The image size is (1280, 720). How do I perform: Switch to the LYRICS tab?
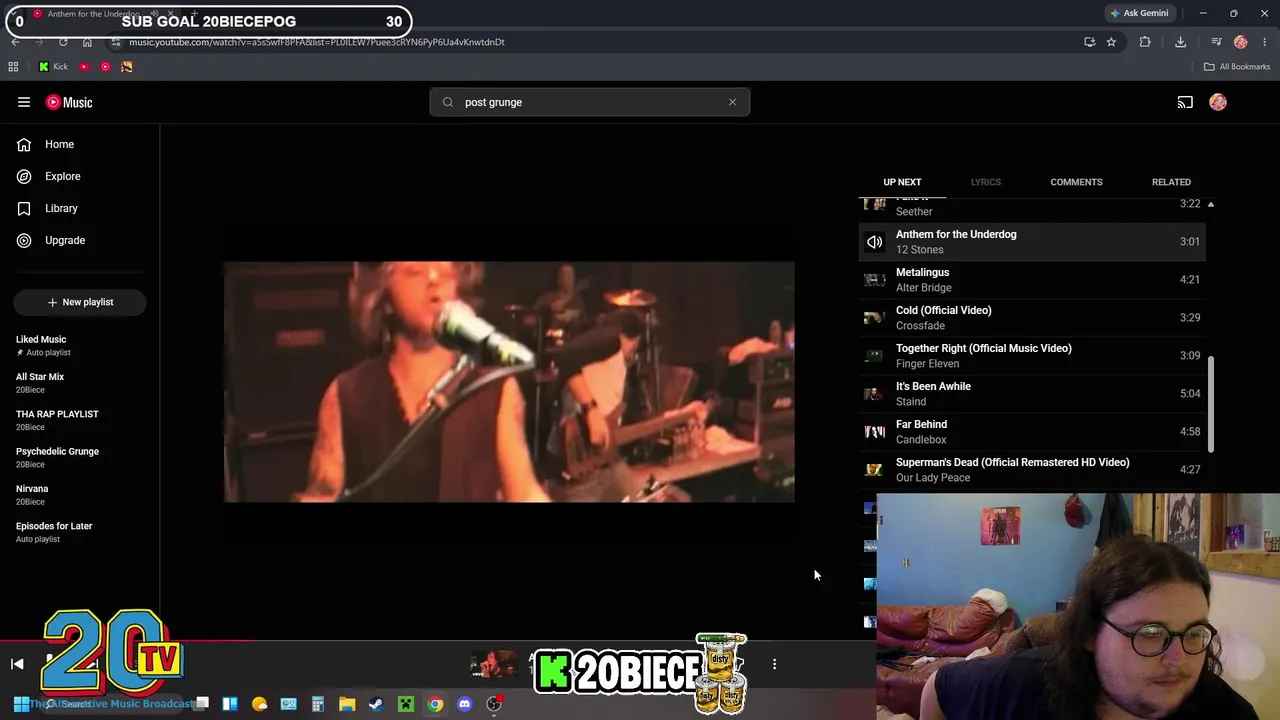[x=986, y=182]
